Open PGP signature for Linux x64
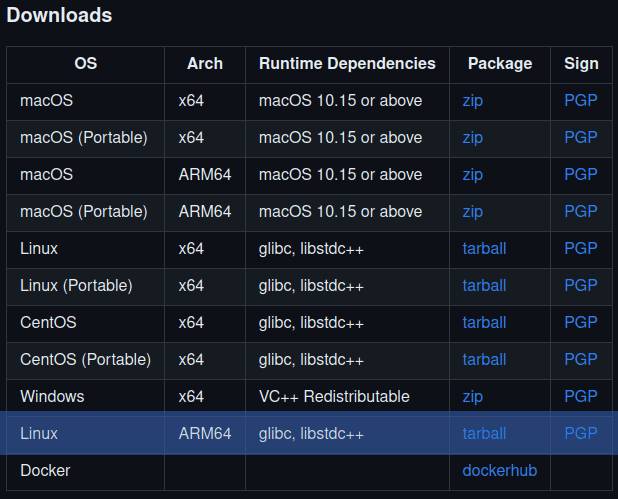 pyautogui.click(x=581, y=249)
